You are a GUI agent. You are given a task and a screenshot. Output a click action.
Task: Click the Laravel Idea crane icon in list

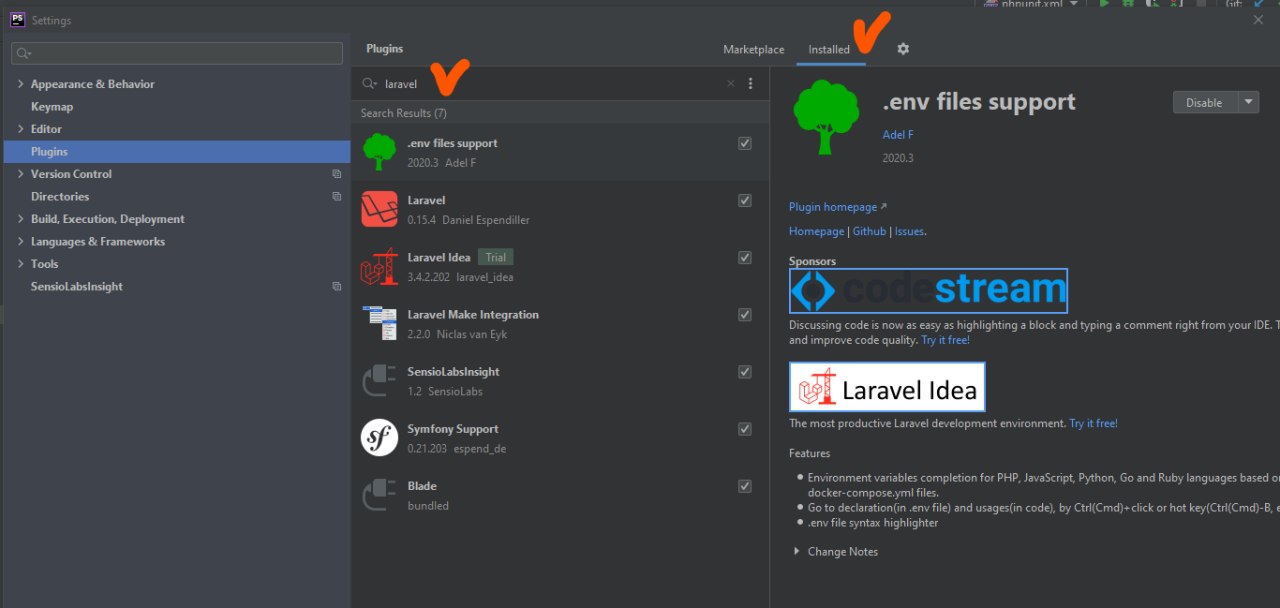click(x=379, y=266)
